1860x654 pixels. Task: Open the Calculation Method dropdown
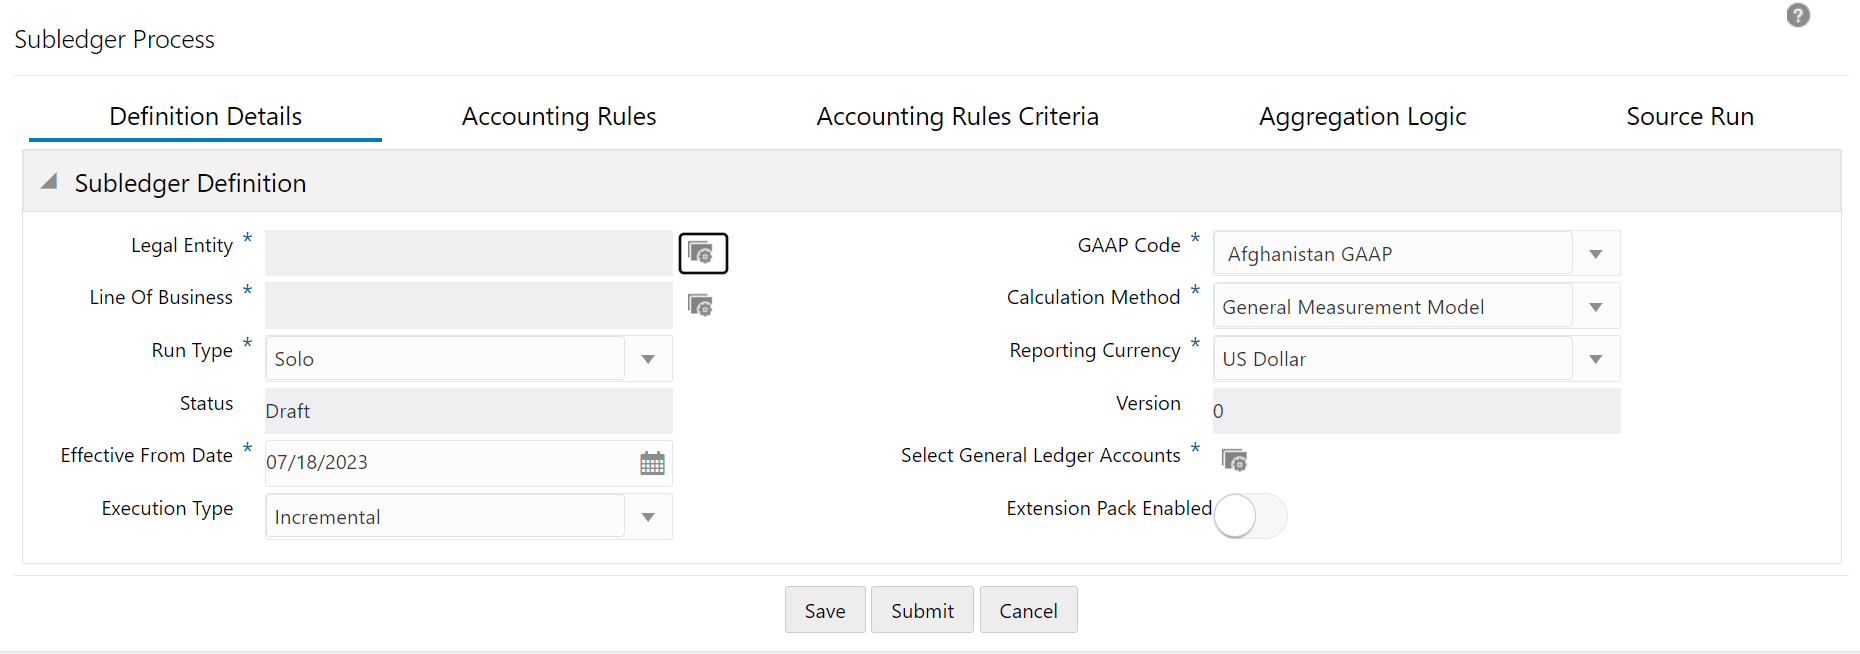(1595, 307)
